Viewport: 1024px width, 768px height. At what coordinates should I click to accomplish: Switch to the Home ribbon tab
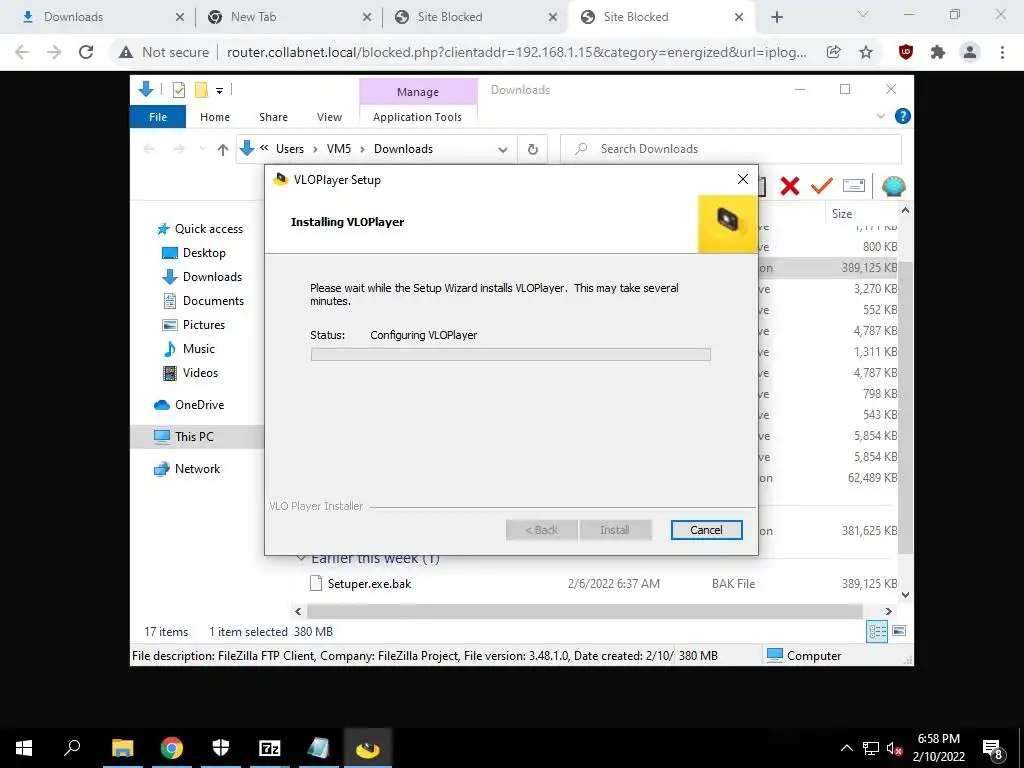click(x=215, y=117)
